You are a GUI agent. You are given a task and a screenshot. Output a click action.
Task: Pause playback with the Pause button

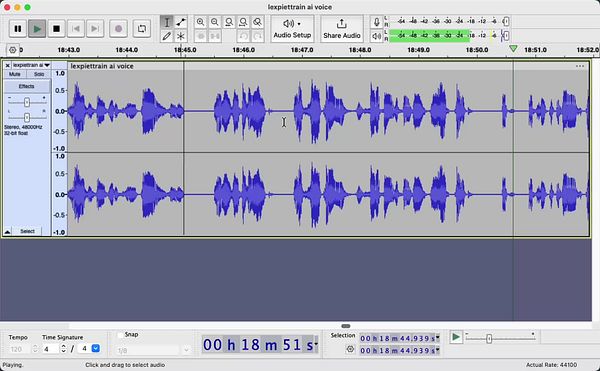pyautogui.click(x=18, y=29)
